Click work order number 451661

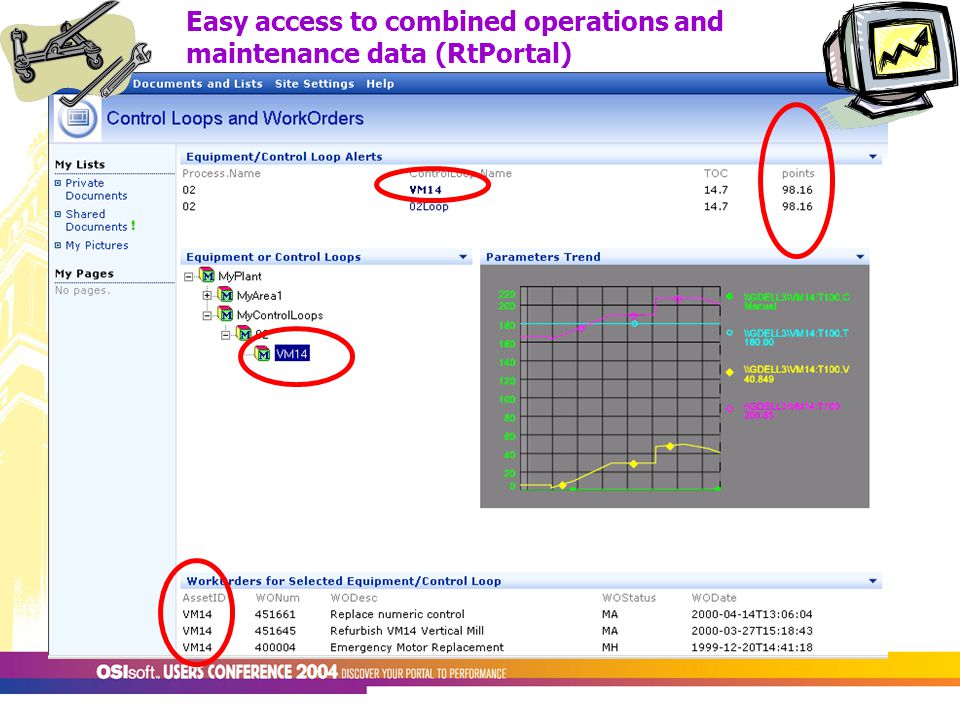click(275, 615)
